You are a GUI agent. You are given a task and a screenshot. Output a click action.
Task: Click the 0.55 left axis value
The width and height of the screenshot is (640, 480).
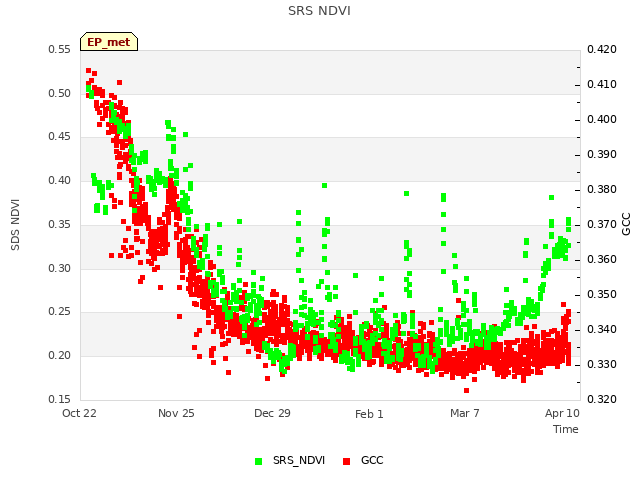coord(60,50)
